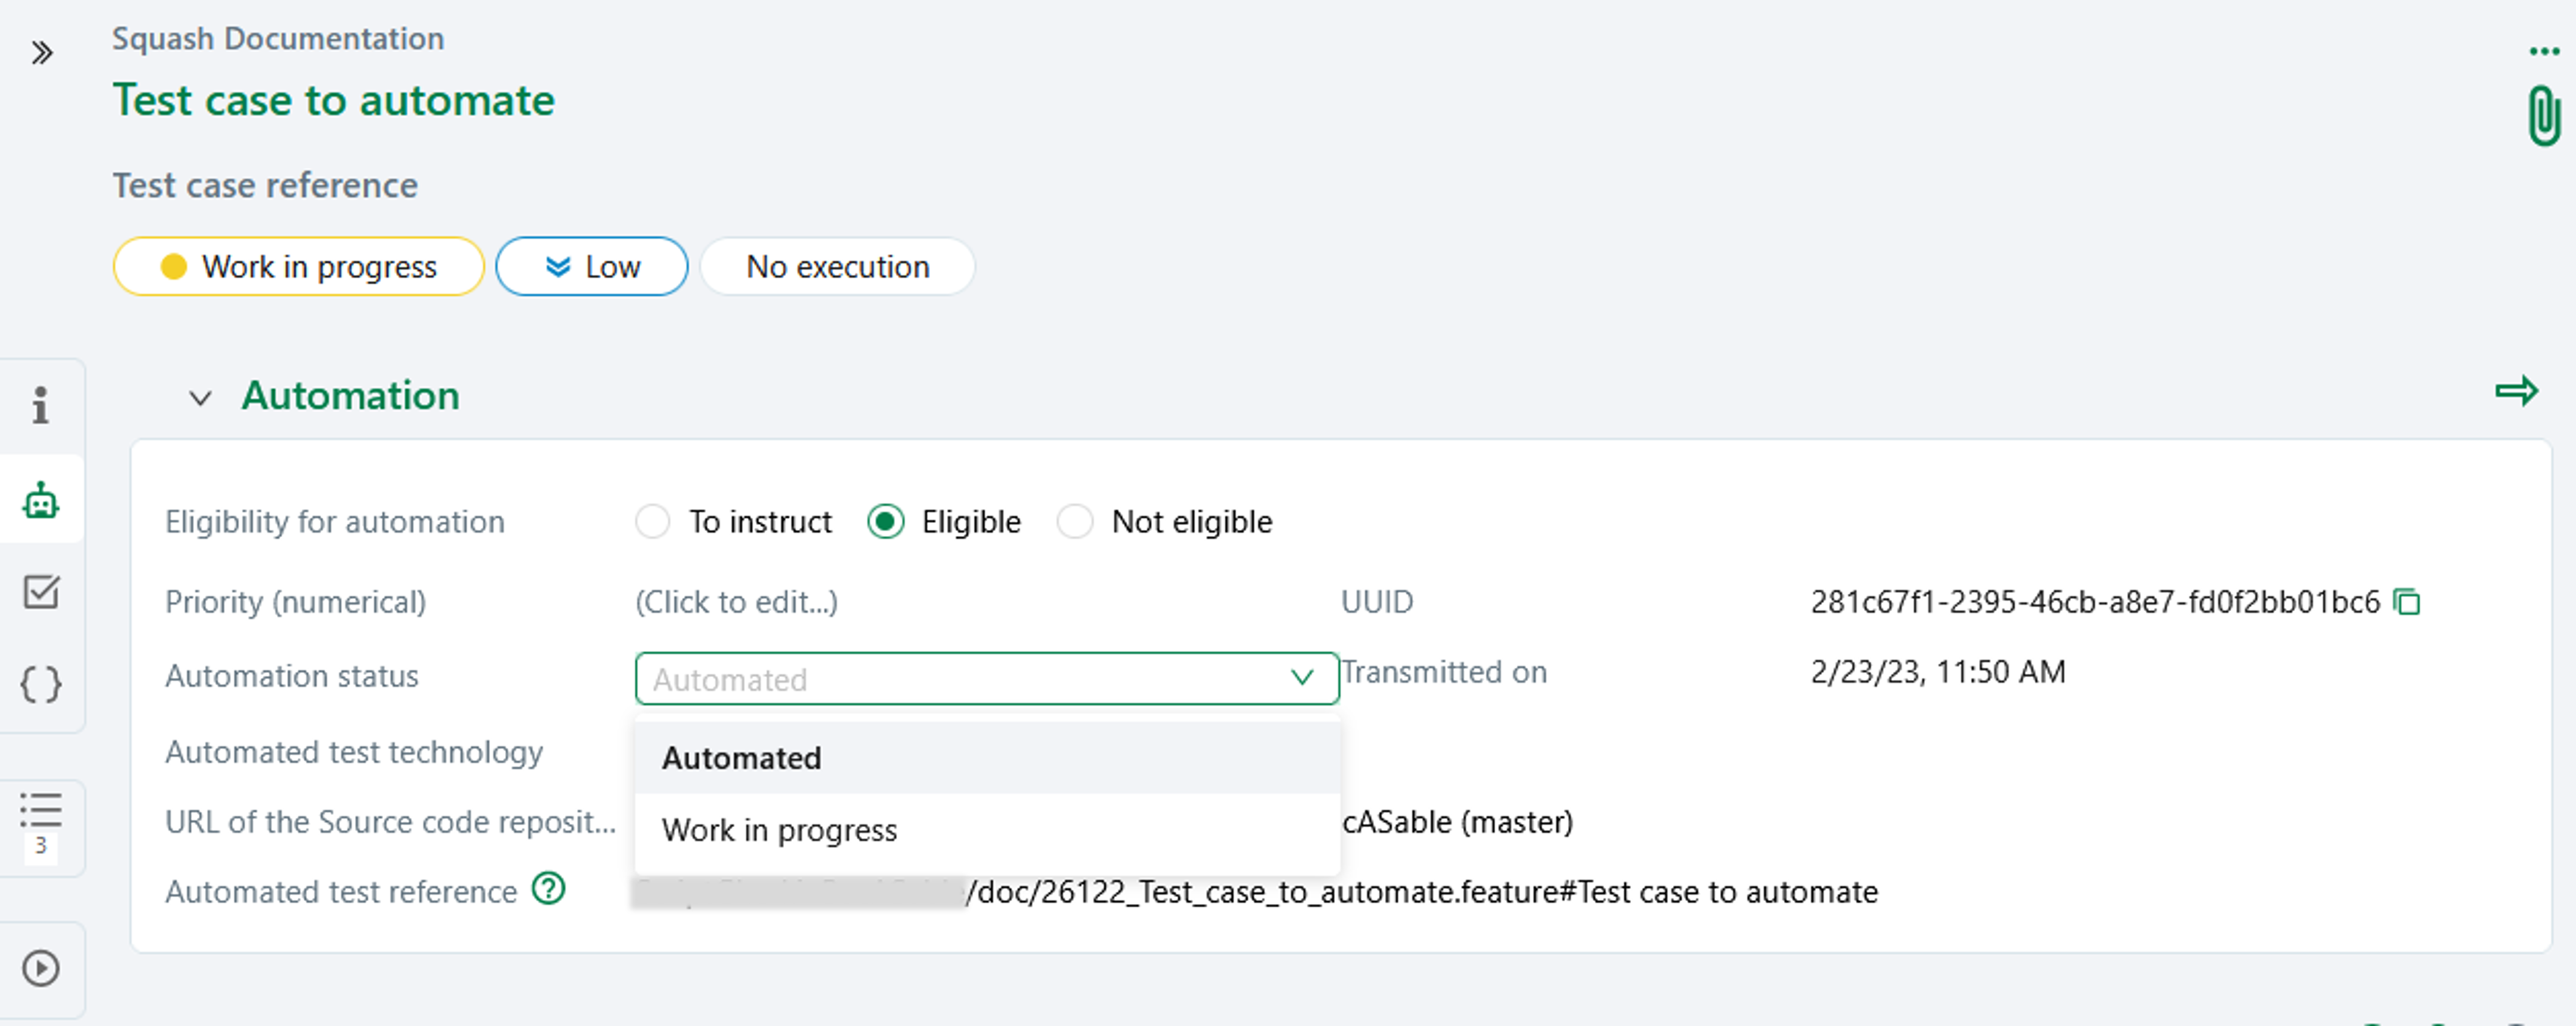
Task: Click 'Work in progress' context menu entry
Action: [779, 829]
